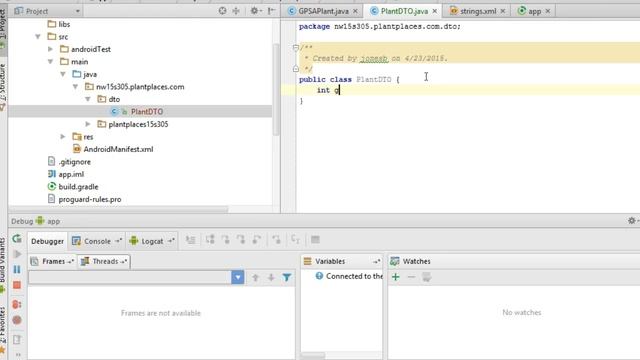The image size is (640, 360).
Task: Select app.iml in project tree
Action: [x=71, y=174]
